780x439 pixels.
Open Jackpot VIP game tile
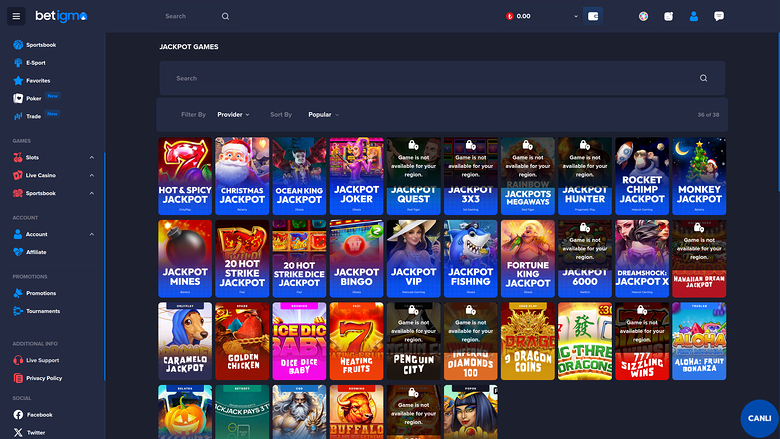pyautogui.click(x=413, y=259)
